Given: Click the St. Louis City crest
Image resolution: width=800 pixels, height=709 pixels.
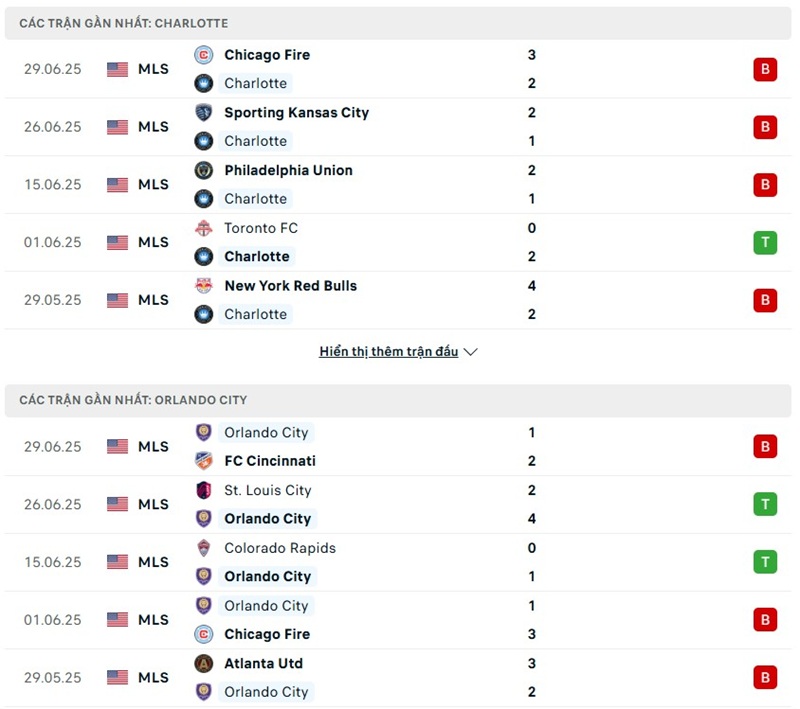Looking at the screenshot, I should click(204, 490).
